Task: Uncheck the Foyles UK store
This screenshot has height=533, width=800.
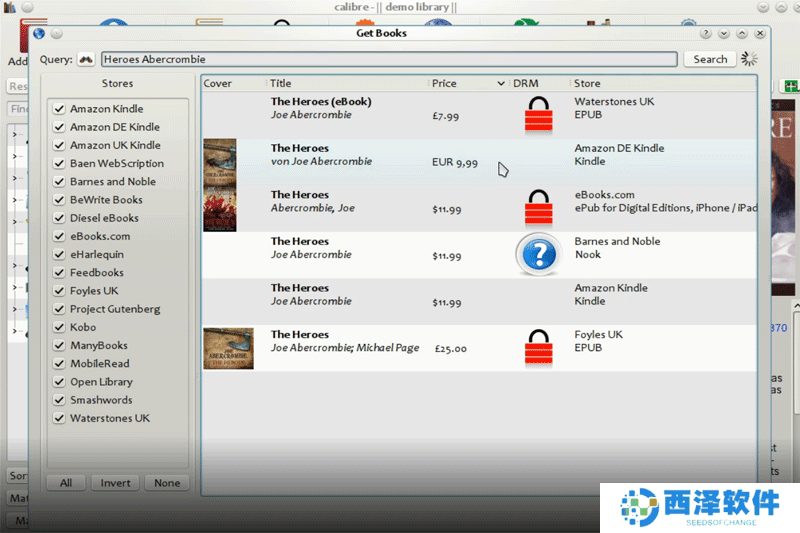Action: [59, 291]
